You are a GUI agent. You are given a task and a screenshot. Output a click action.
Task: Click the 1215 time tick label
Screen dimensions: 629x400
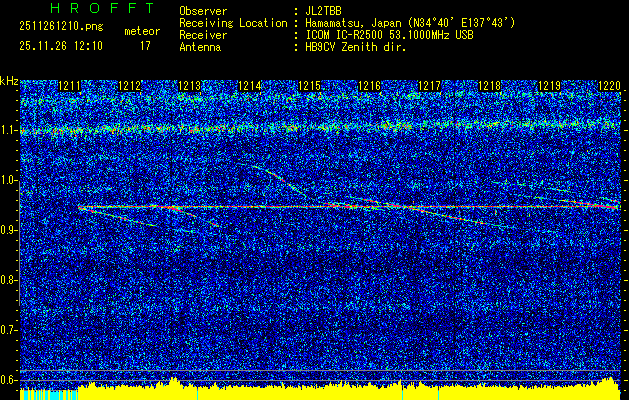[x=309, y=87]
